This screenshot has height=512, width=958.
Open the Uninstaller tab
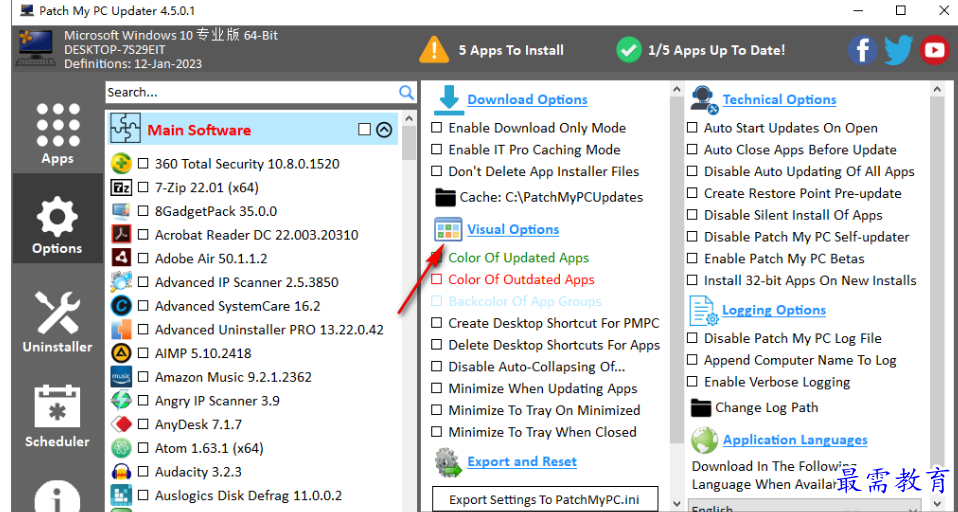click(x=57, y=321)
